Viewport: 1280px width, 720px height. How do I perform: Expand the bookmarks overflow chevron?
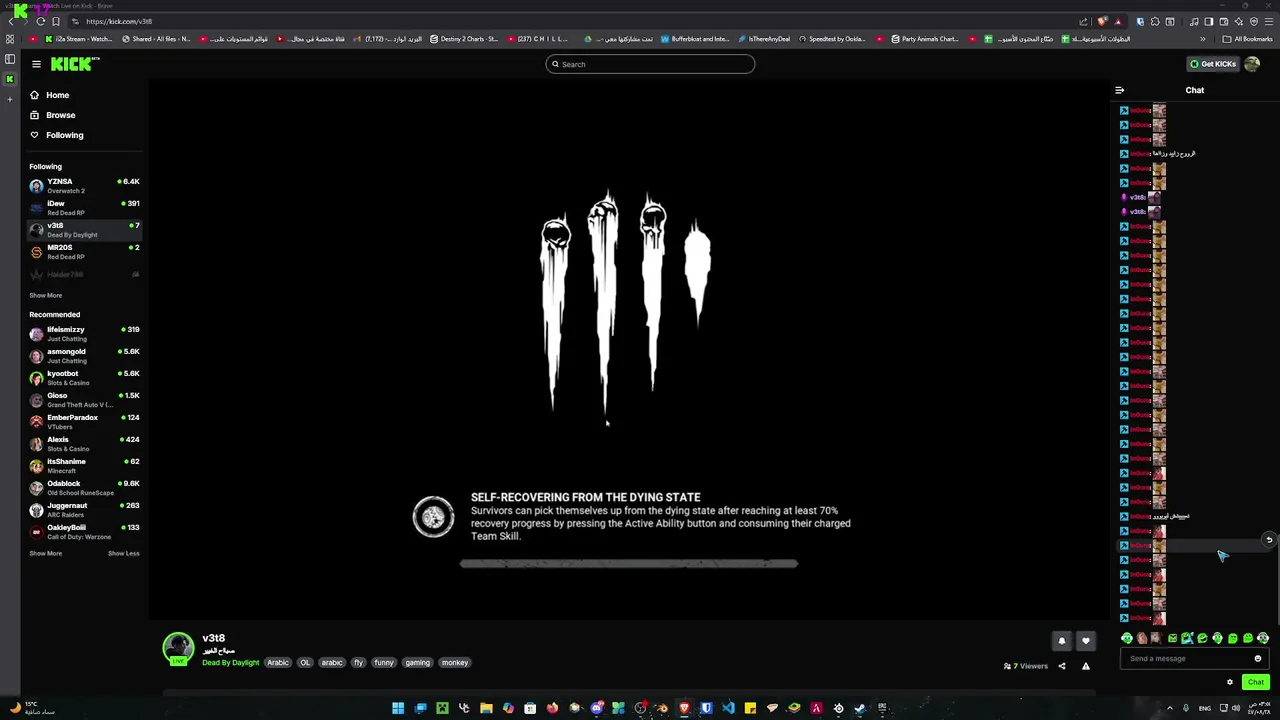coord(1203,39)
